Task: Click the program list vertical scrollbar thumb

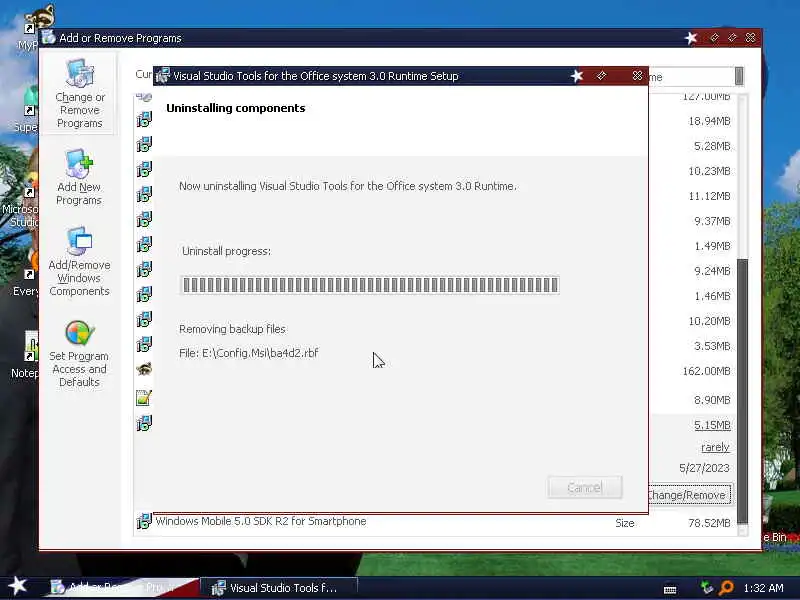Action: [742, 391]
